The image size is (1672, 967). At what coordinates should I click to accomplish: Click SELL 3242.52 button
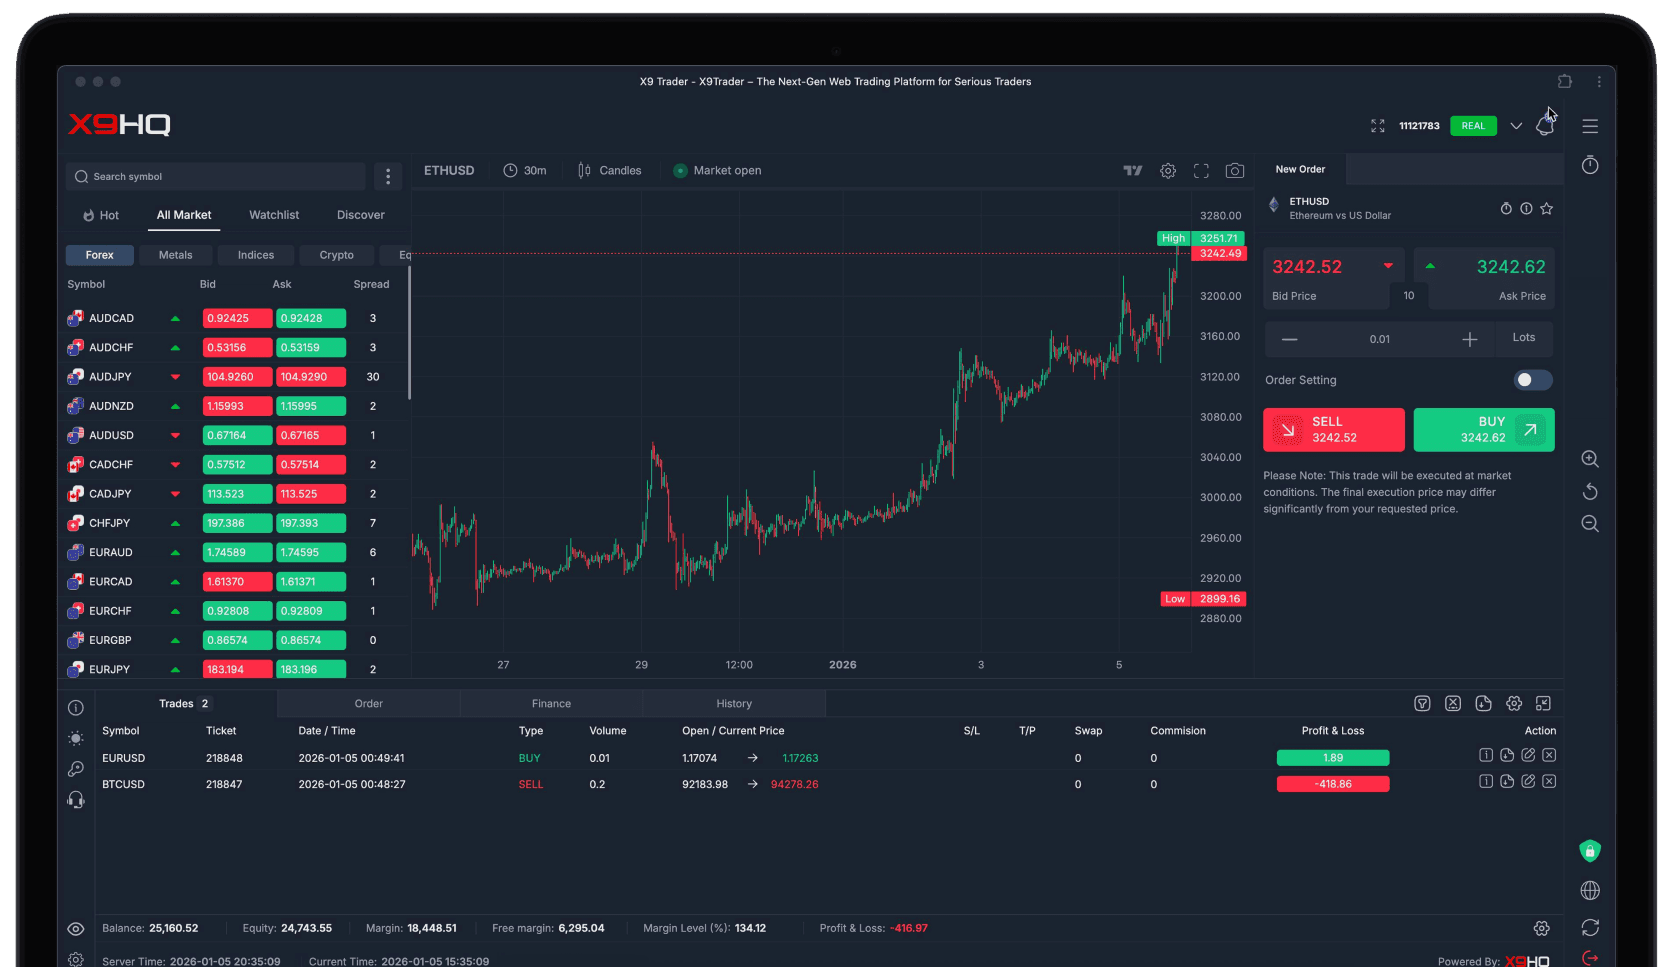(1333, 430)
